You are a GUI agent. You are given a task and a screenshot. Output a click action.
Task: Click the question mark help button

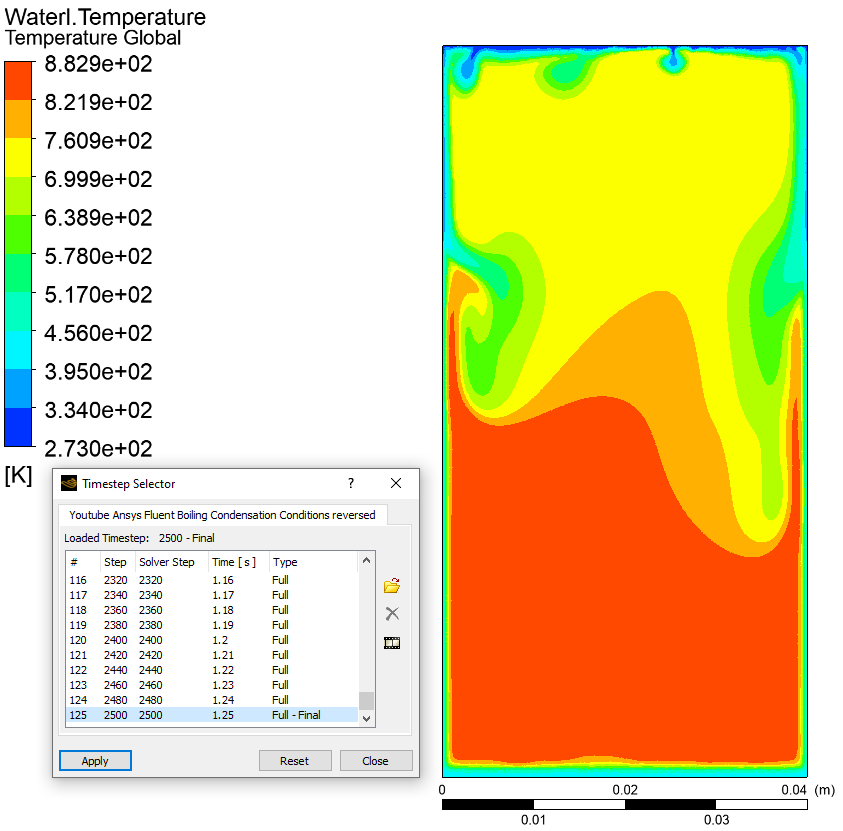(351, 484)
